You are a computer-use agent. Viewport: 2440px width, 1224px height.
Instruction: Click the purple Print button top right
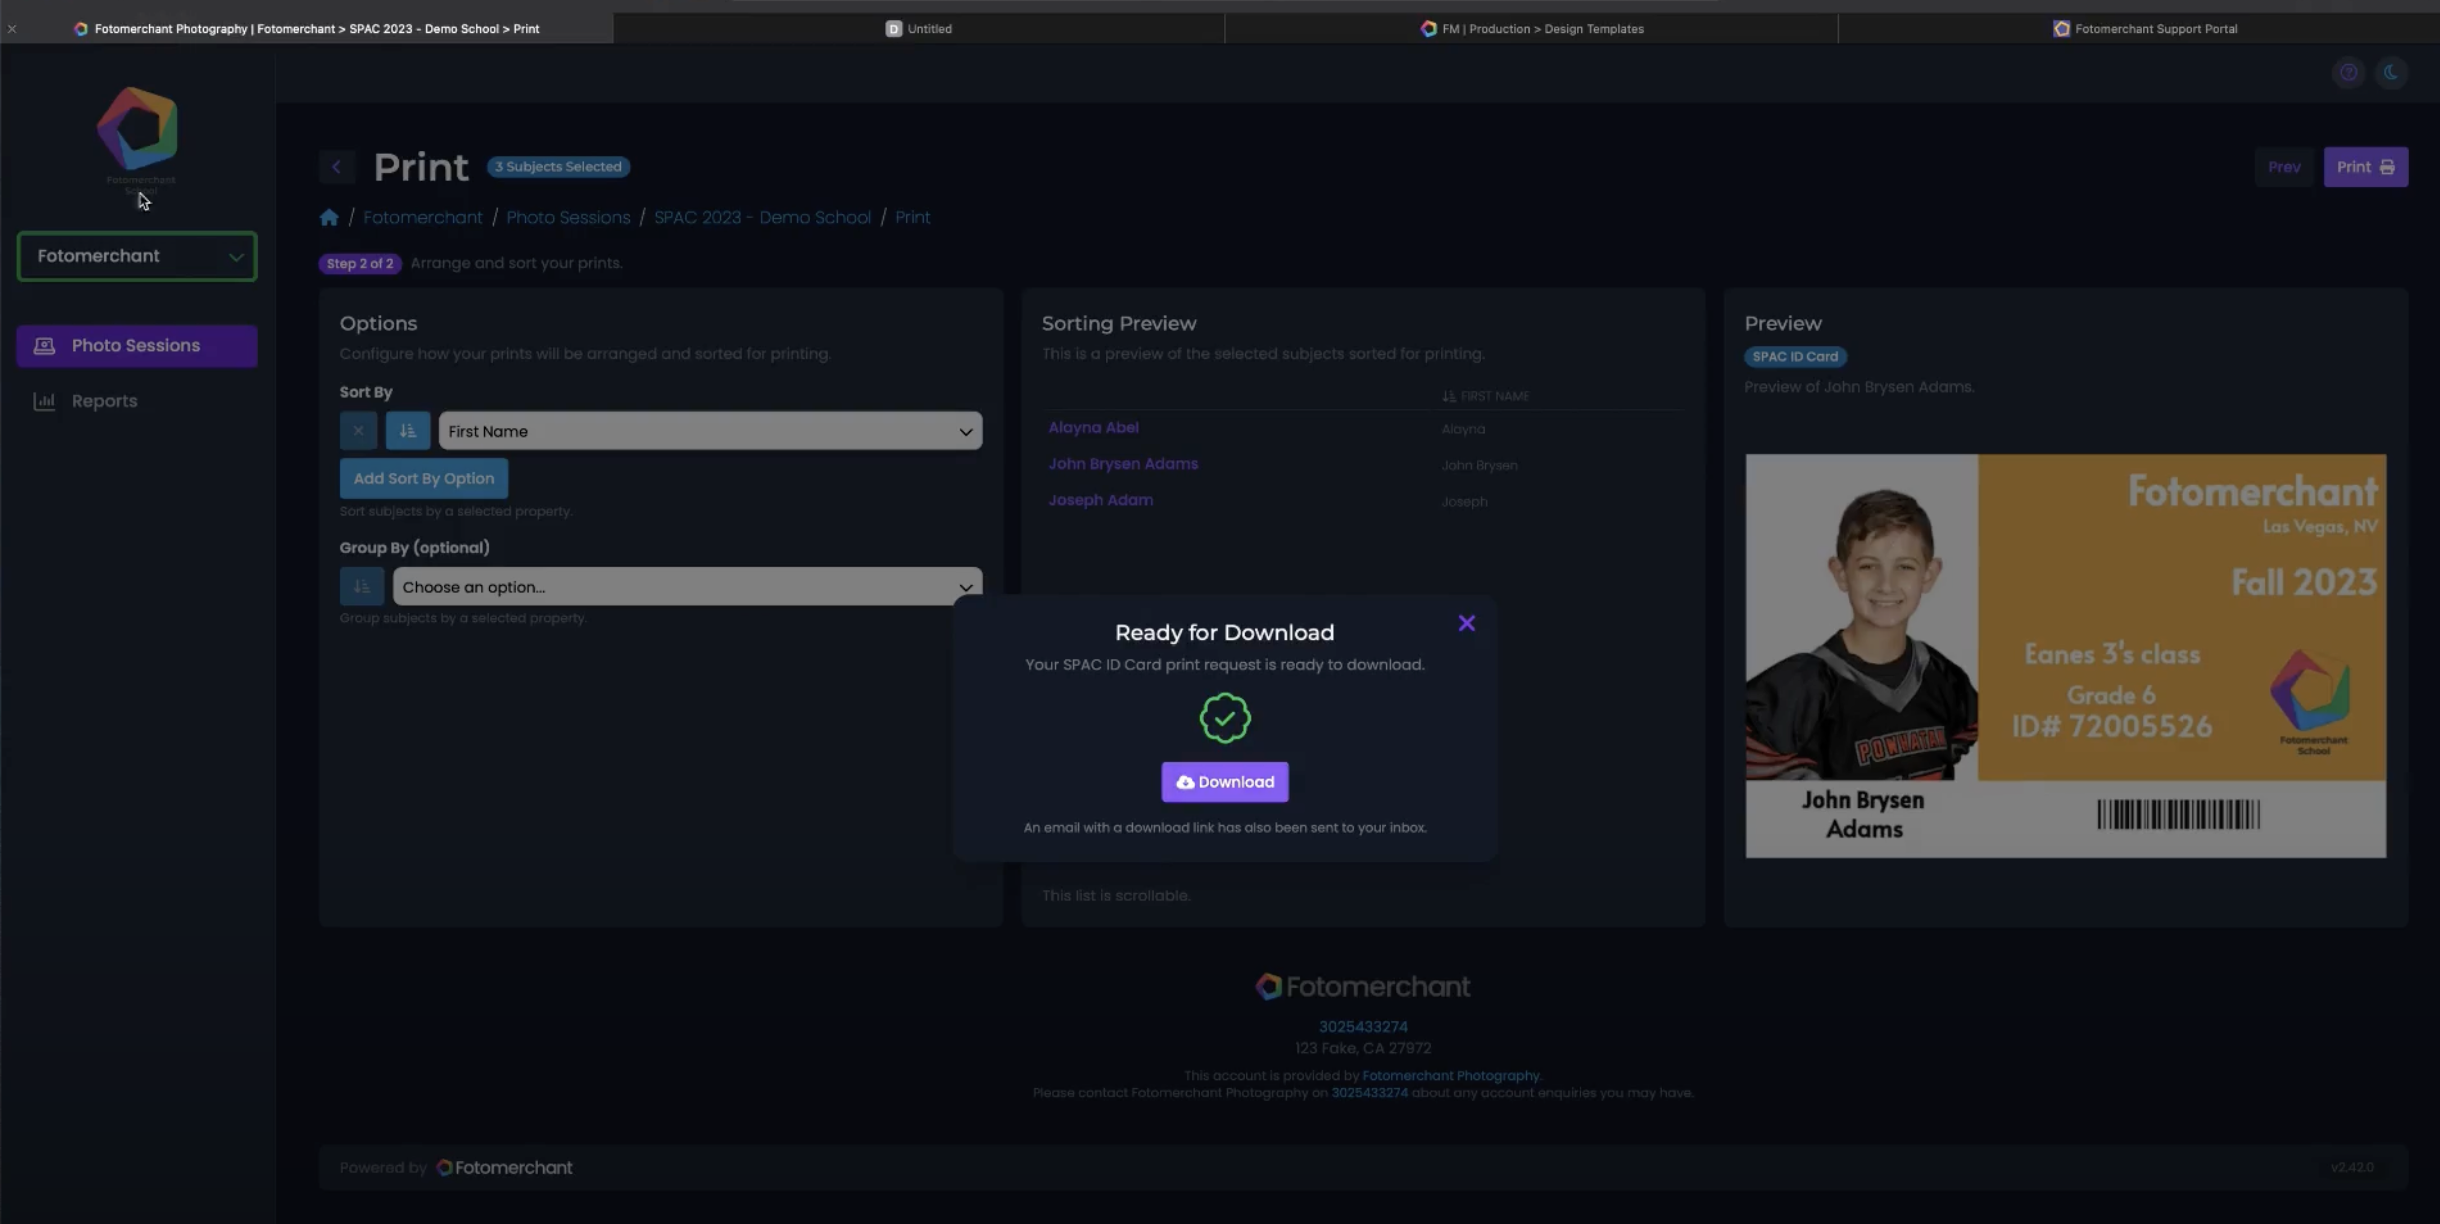tap(2366, 167)
